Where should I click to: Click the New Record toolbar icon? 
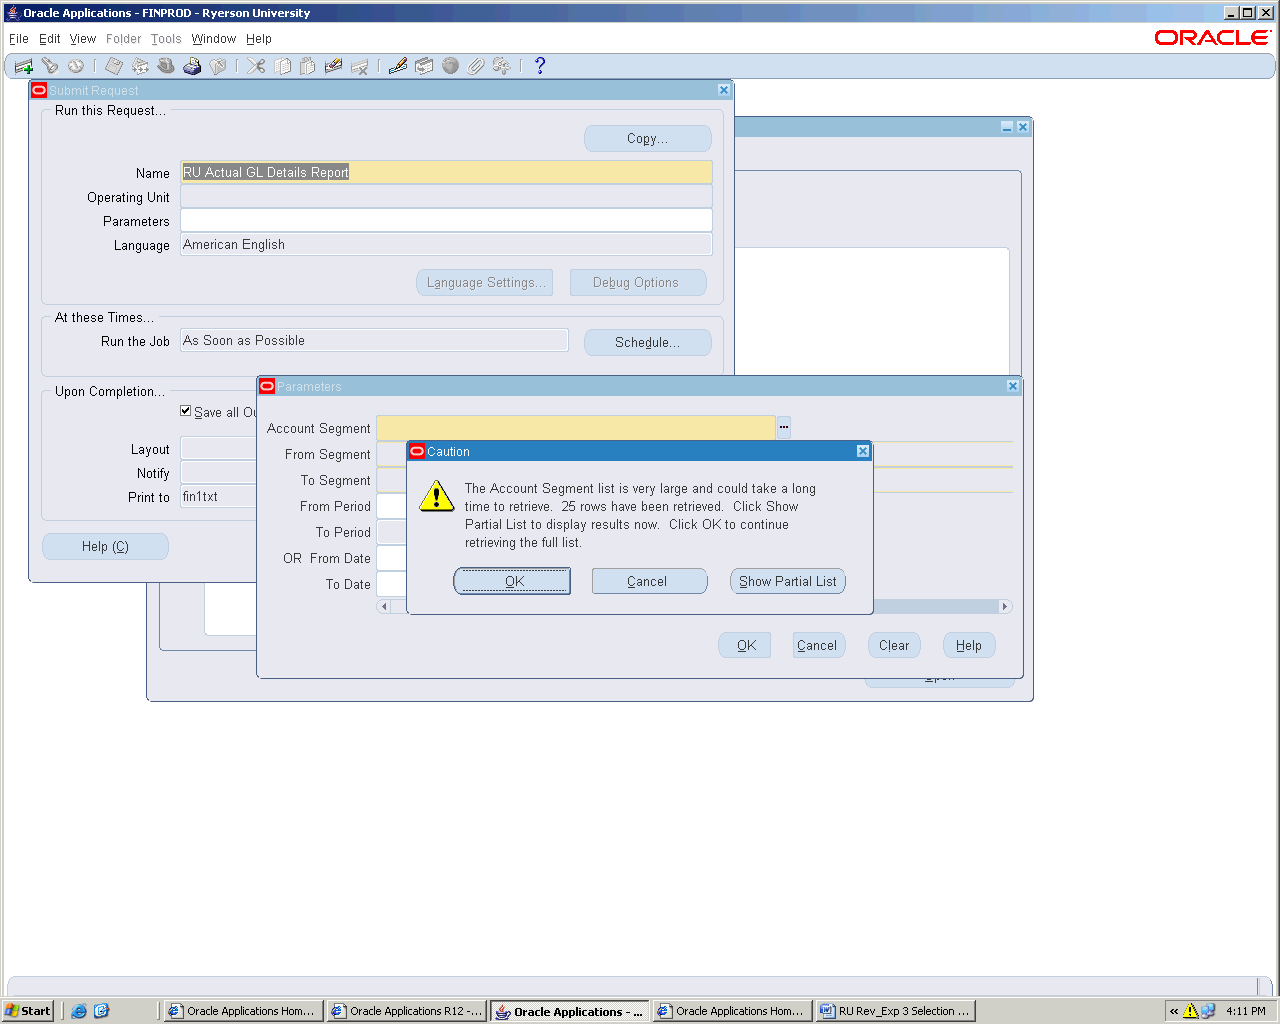24,66
